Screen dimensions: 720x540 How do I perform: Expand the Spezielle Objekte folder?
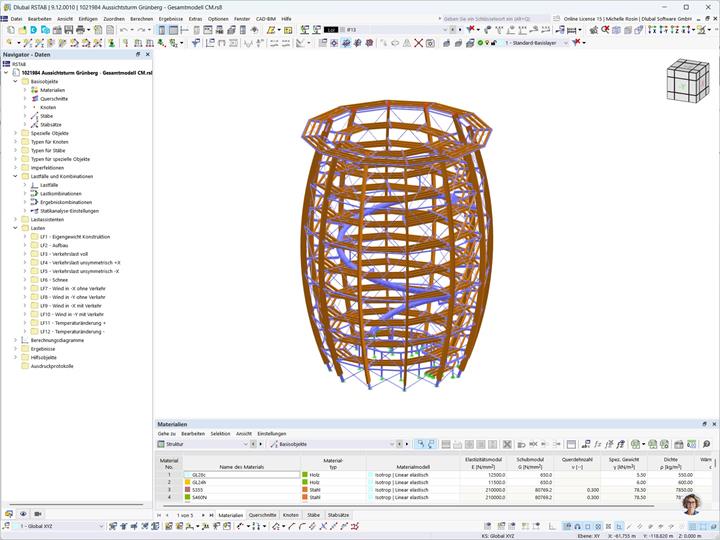pos(15,133)
